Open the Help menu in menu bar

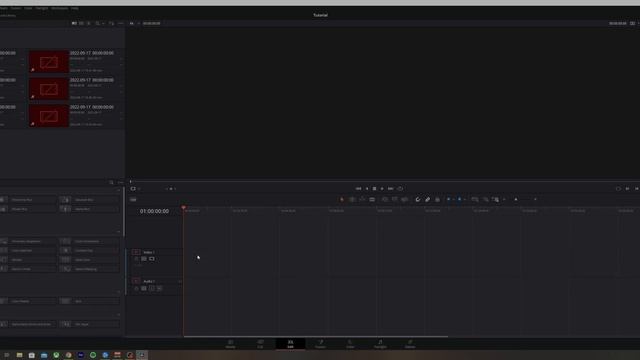[x=75, y=8]
